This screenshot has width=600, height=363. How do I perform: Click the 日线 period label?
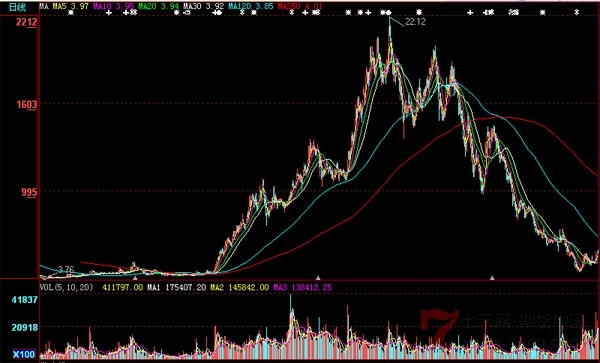[17, 7]
